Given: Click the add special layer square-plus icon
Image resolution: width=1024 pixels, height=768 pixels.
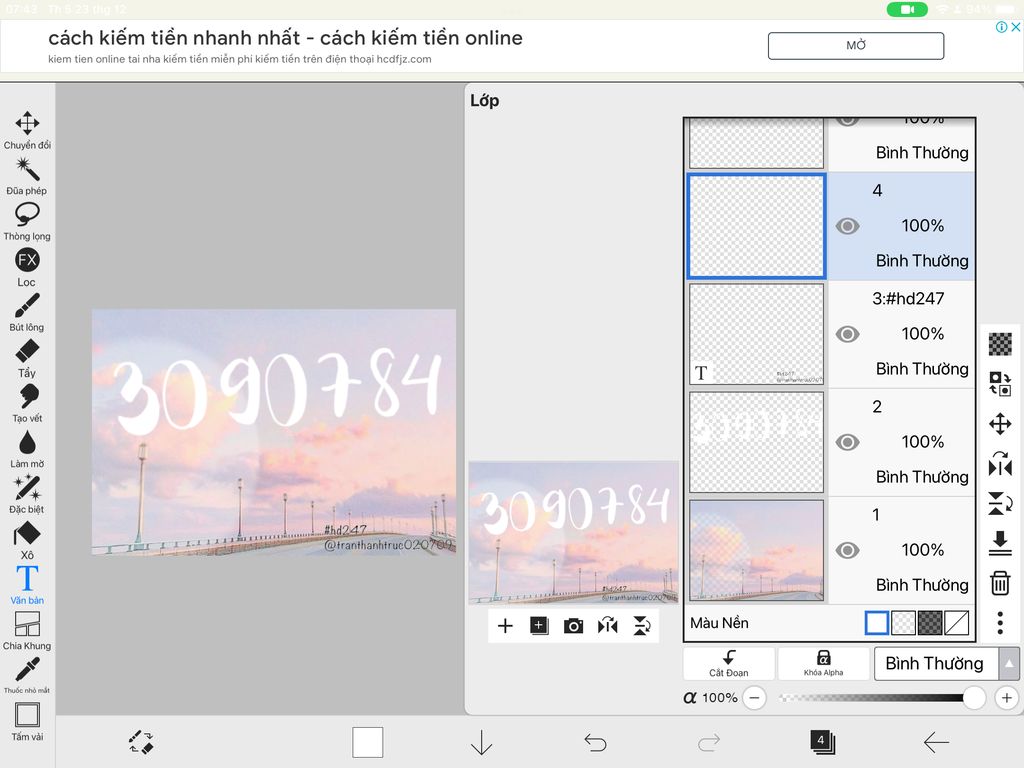Looking at the screenshot, I should tap(539, 626).
